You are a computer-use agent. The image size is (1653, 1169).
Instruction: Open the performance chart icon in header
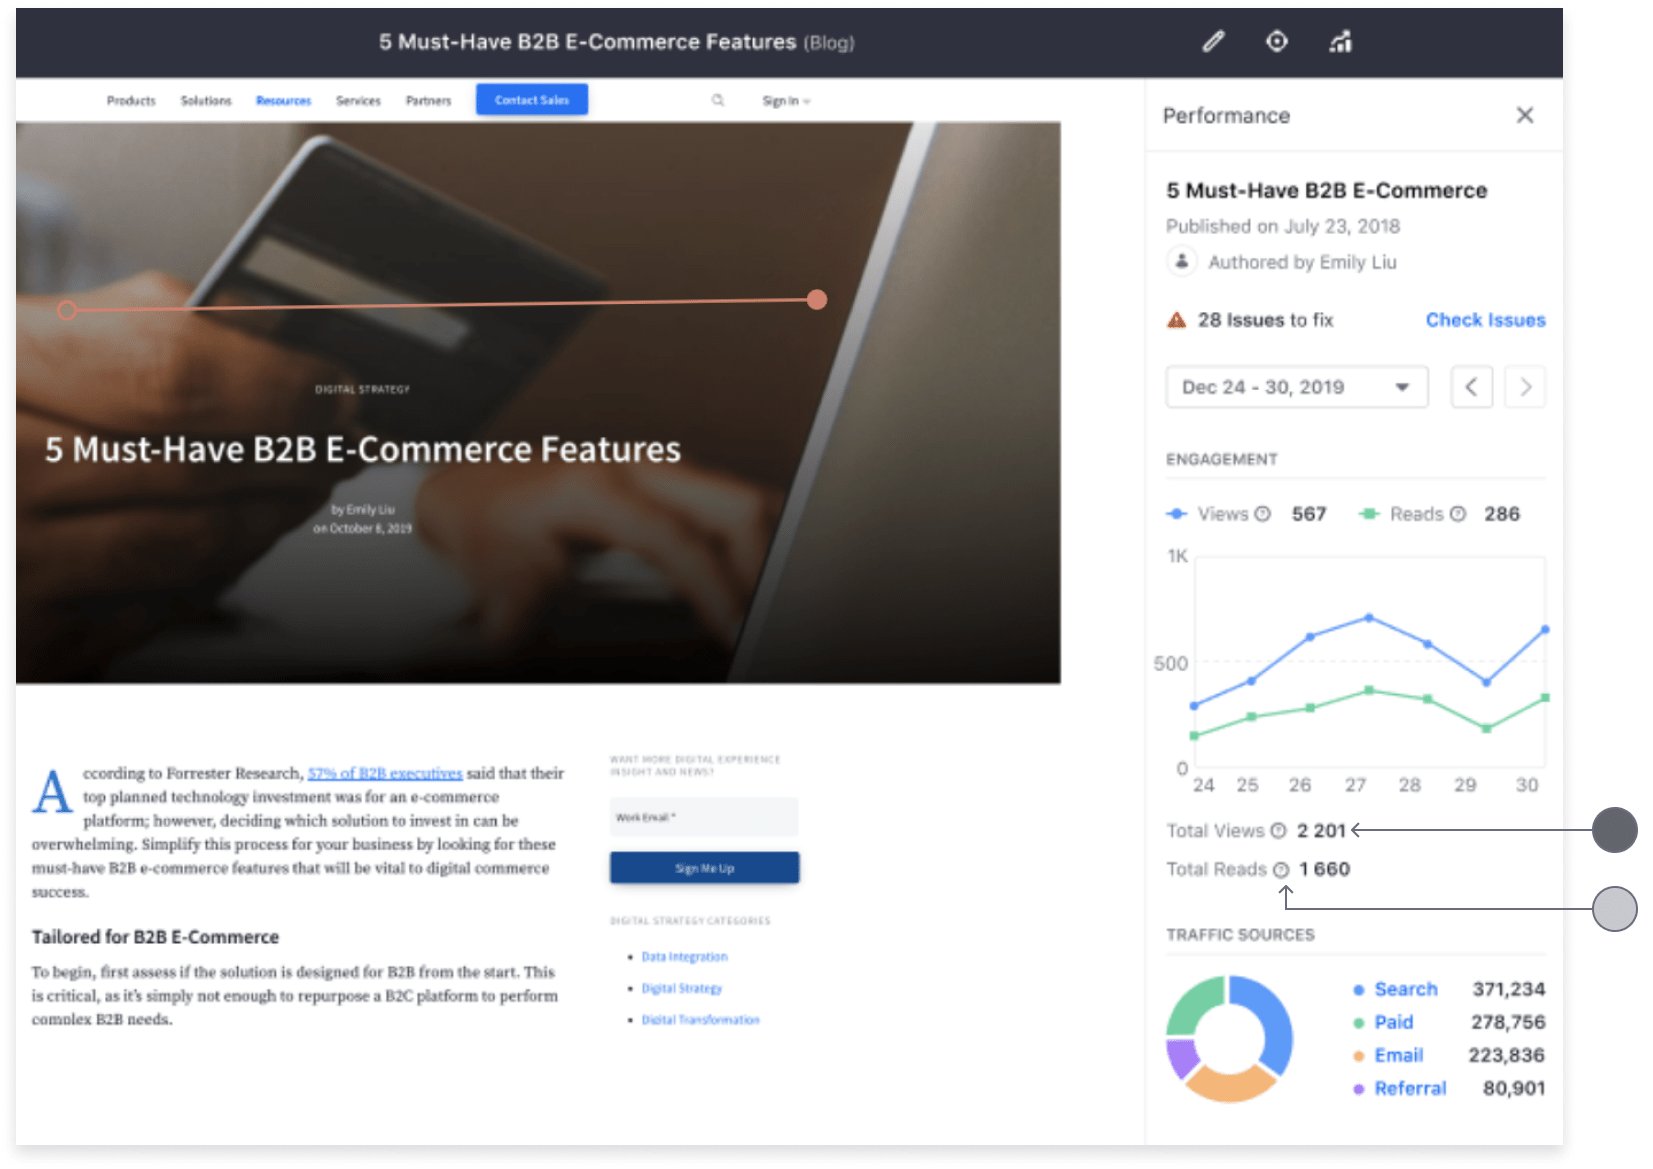click(x=1340, y=42)
